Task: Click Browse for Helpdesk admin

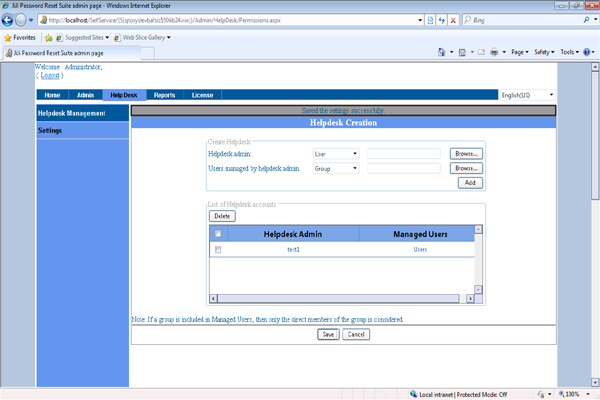Action: click(x=466, y=153)
